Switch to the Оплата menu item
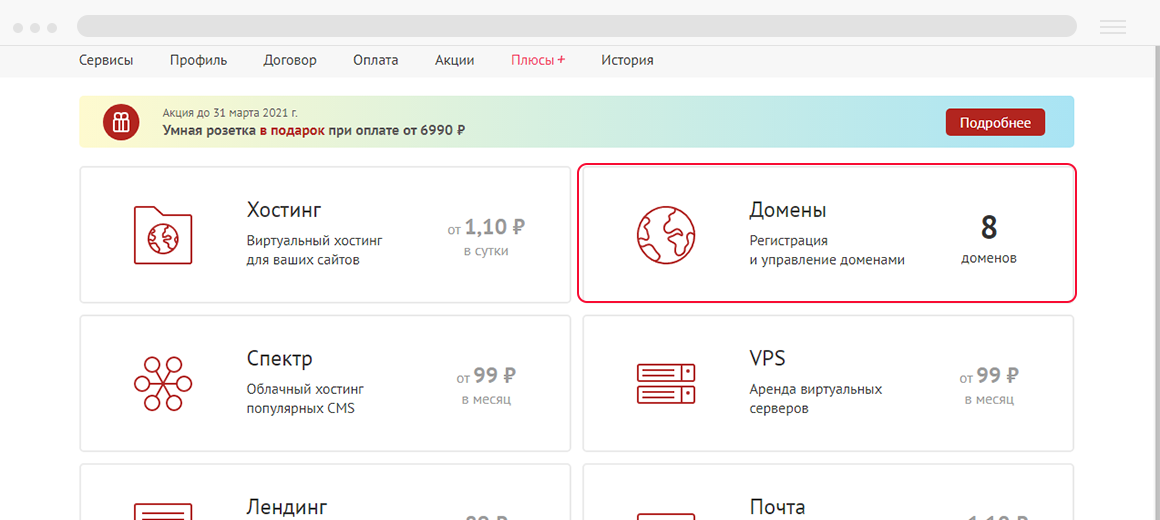1160x520 pixels. click(x=376, y=61)
